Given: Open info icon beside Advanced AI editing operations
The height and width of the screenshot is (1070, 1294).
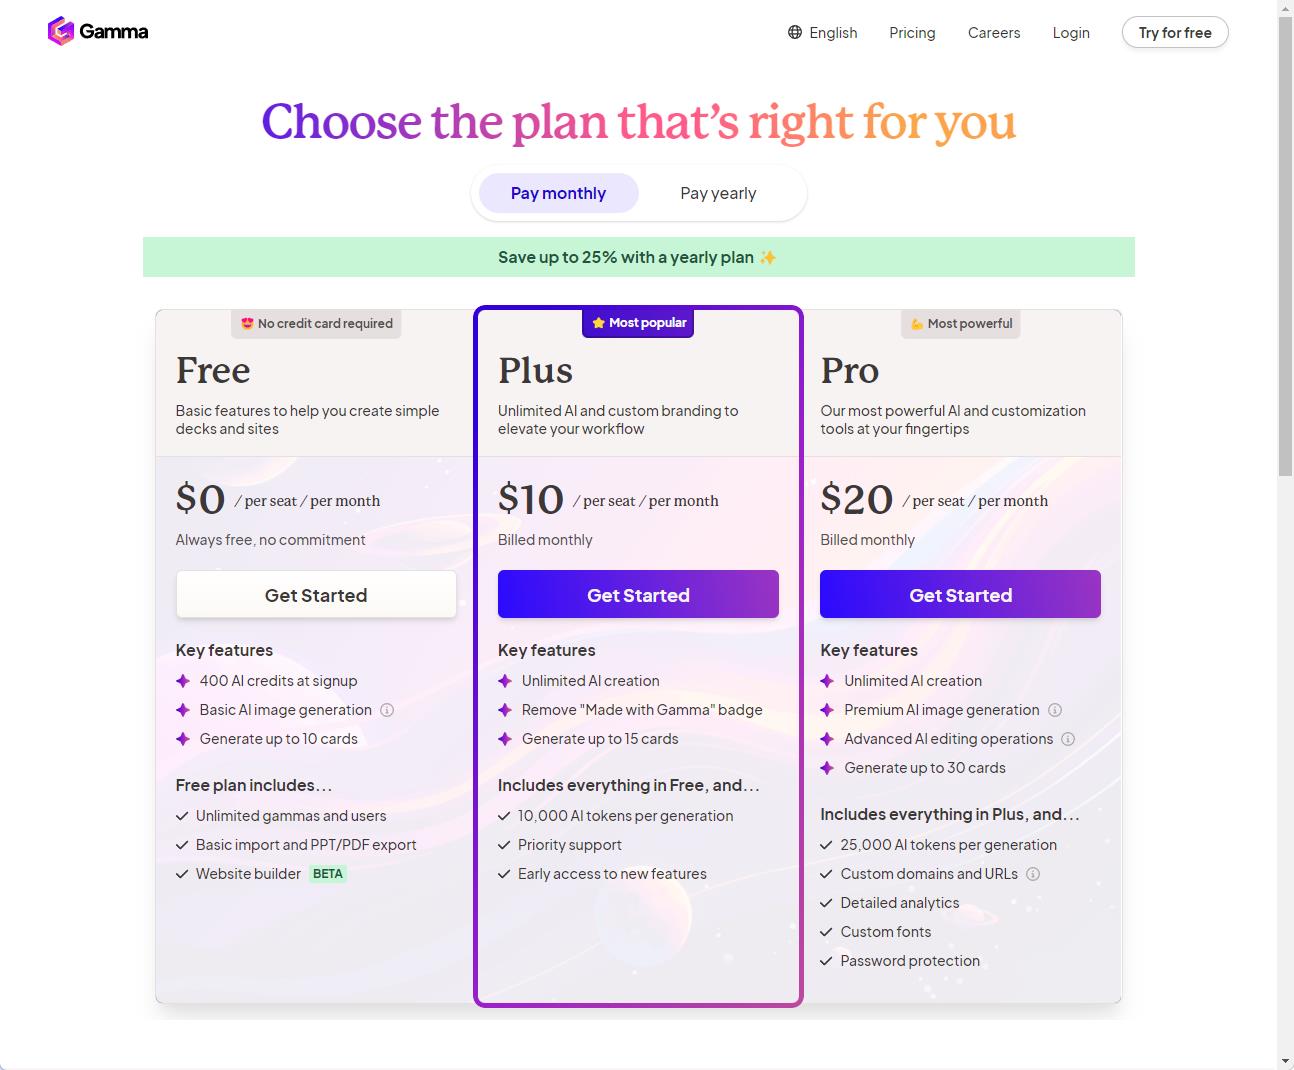Looking at the screenshot, I should [x=1068, y=739].
